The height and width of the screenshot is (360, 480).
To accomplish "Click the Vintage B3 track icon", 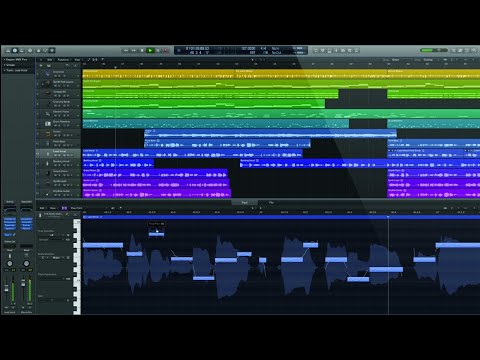I will click(x=48, y=93).
